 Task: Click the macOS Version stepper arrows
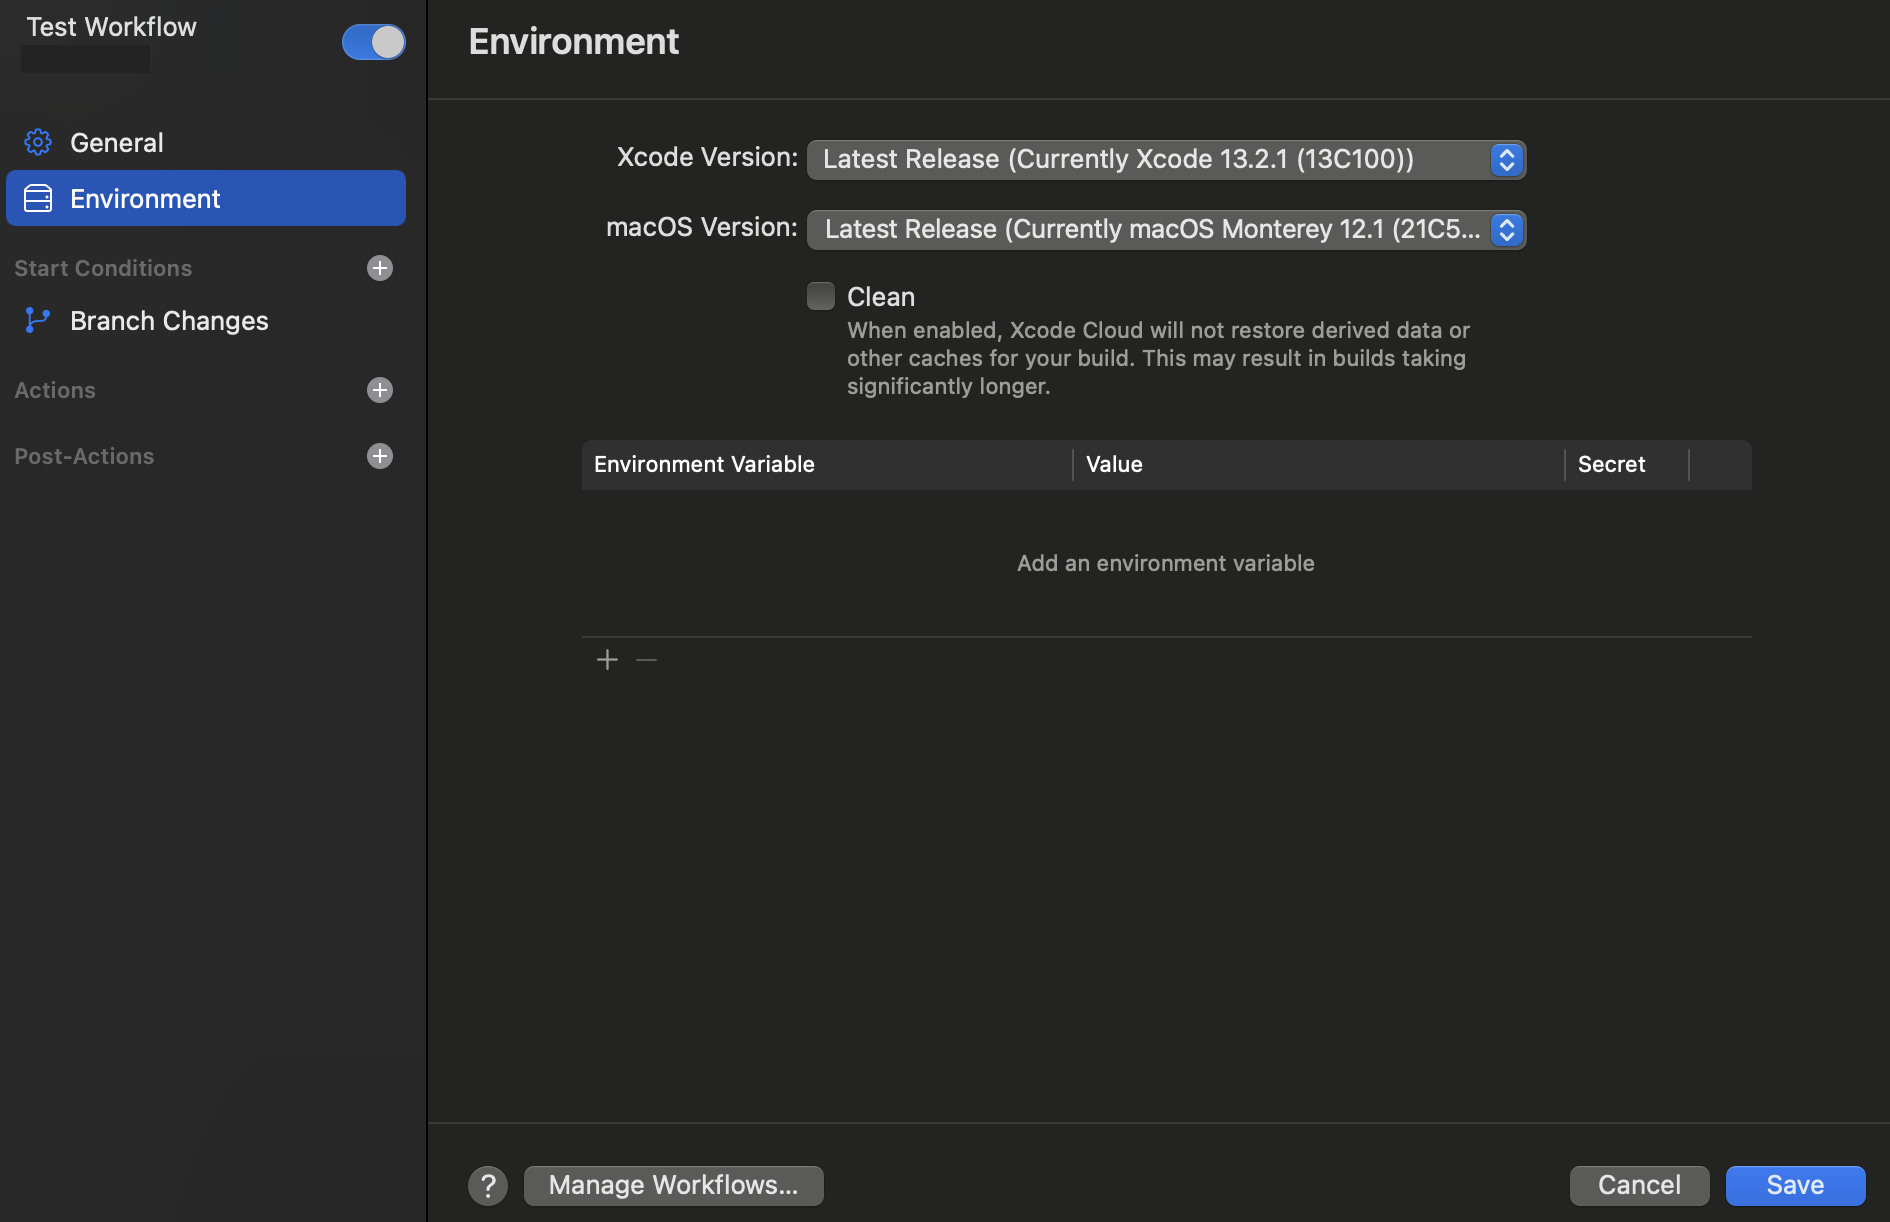point(1506,230)
